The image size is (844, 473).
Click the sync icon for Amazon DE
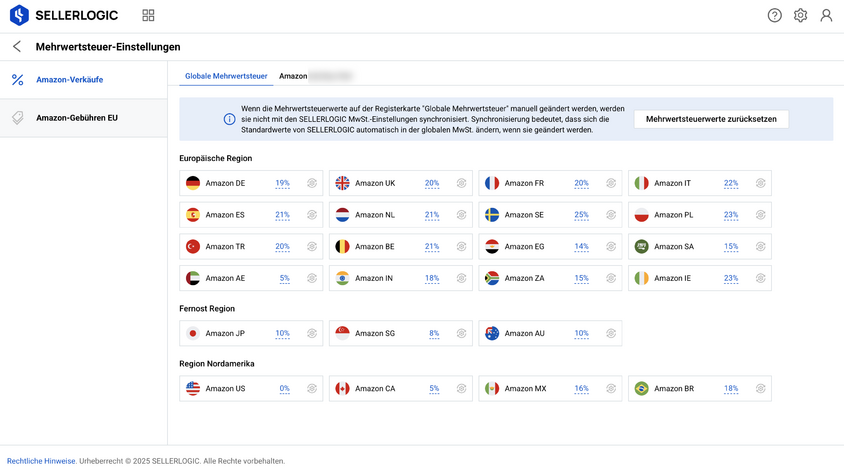(312, 183)
